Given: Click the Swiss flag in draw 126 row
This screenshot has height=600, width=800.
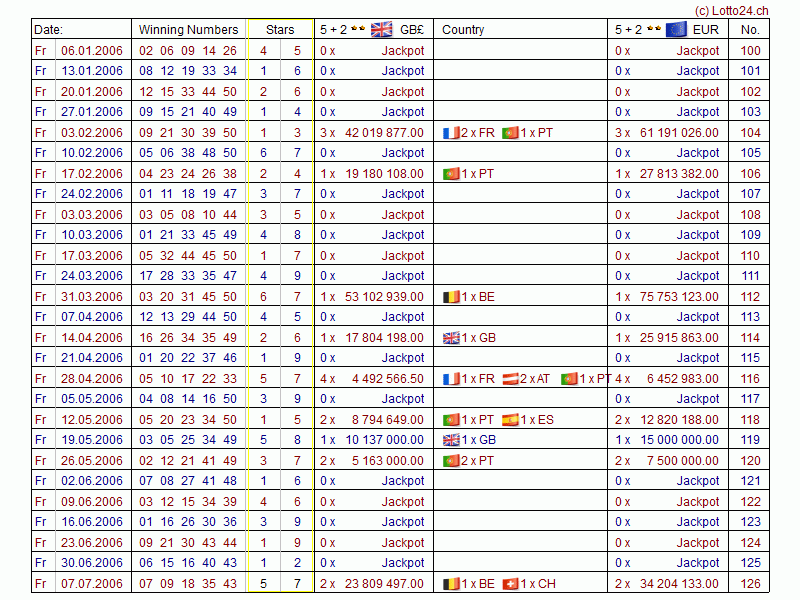Looking at the screenshot, I should coord(510,584).
